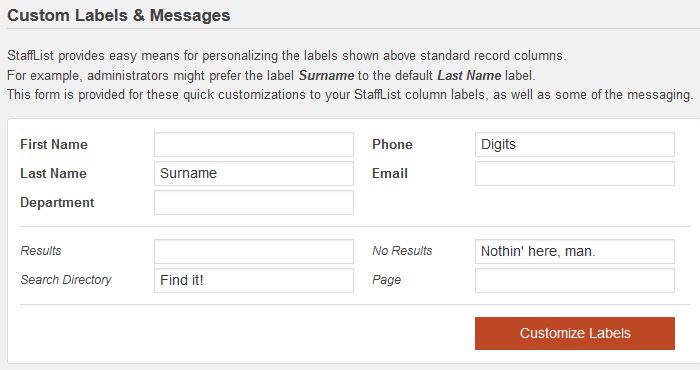Select the Department label
Screen dimensions: 700x370
tap(57, 203)
